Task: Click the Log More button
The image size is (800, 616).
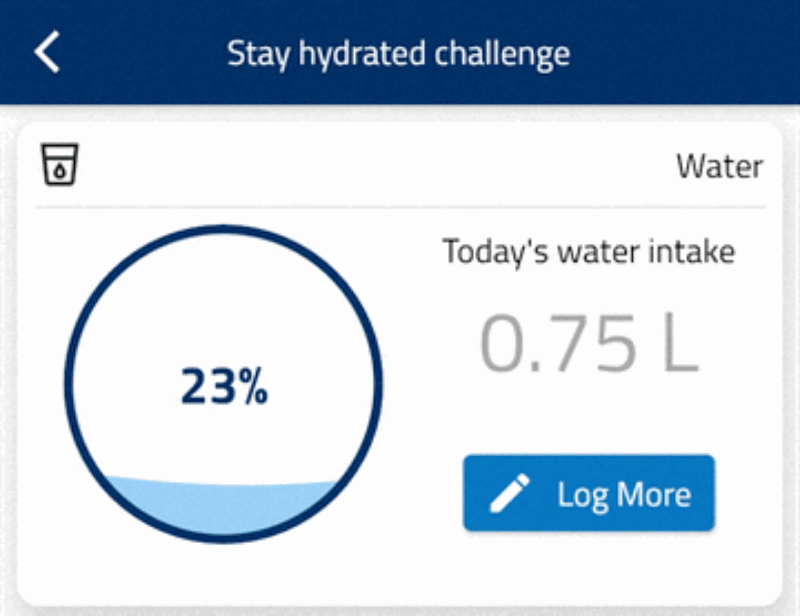Action: (x=589, y=493)
